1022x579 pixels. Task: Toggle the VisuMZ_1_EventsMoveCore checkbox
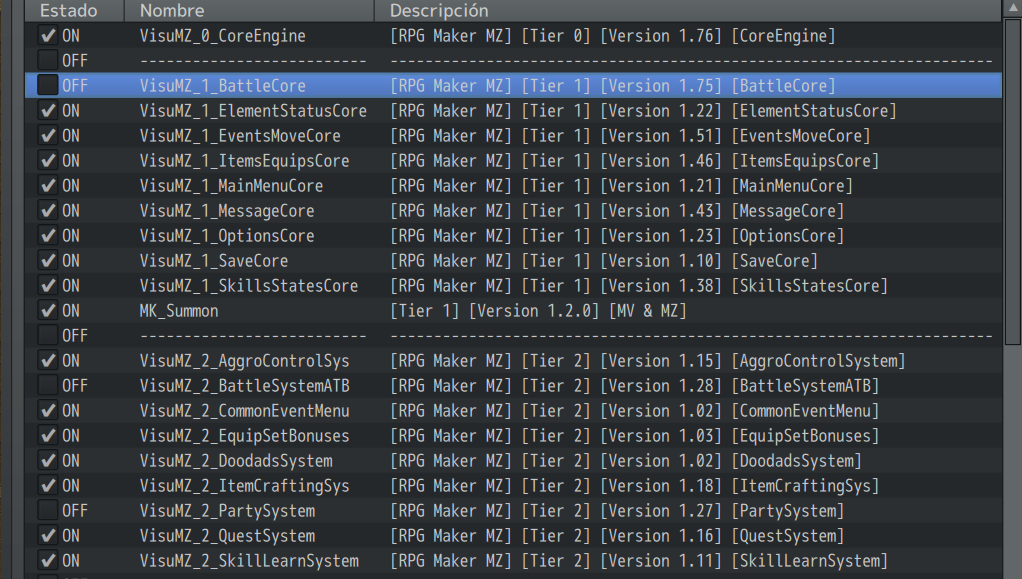[x=48, y=136]
